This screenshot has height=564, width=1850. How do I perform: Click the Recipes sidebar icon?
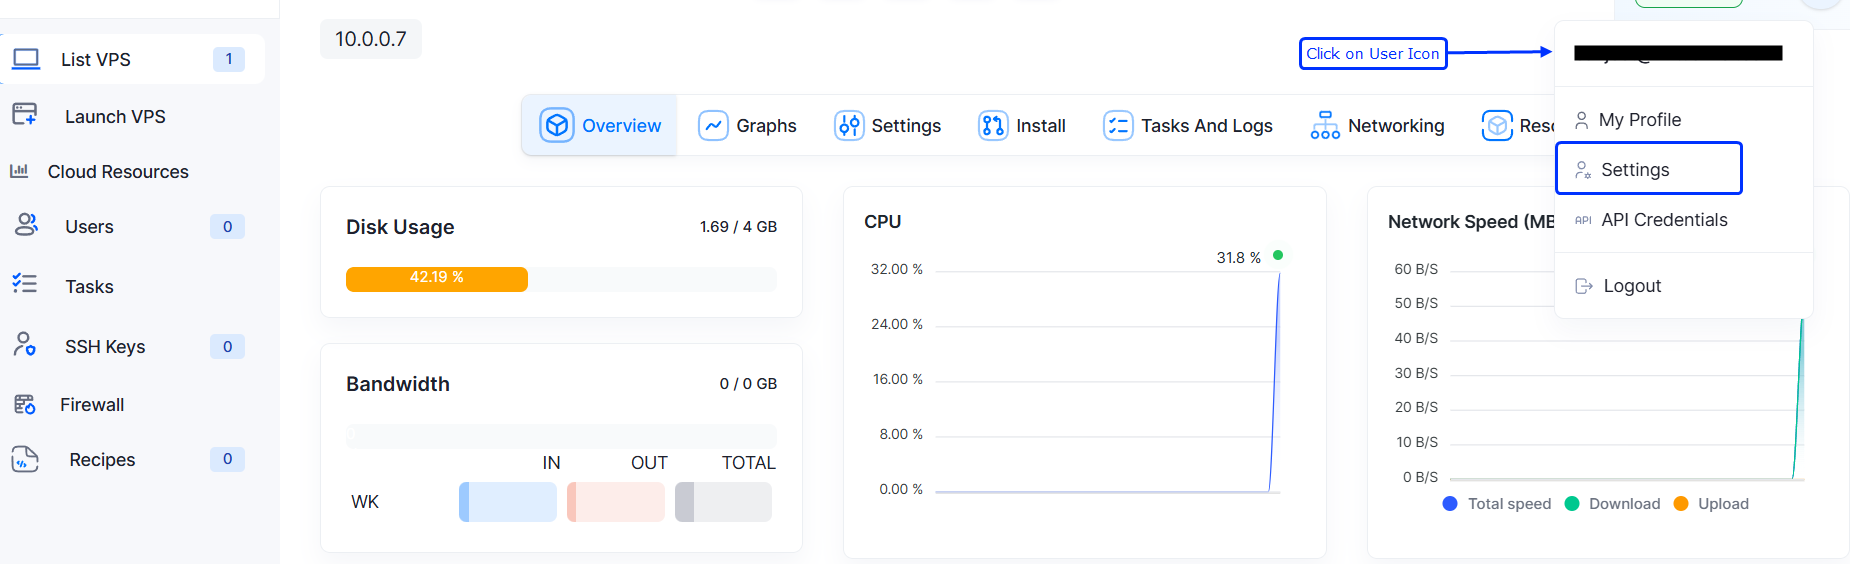pos(25,459)
